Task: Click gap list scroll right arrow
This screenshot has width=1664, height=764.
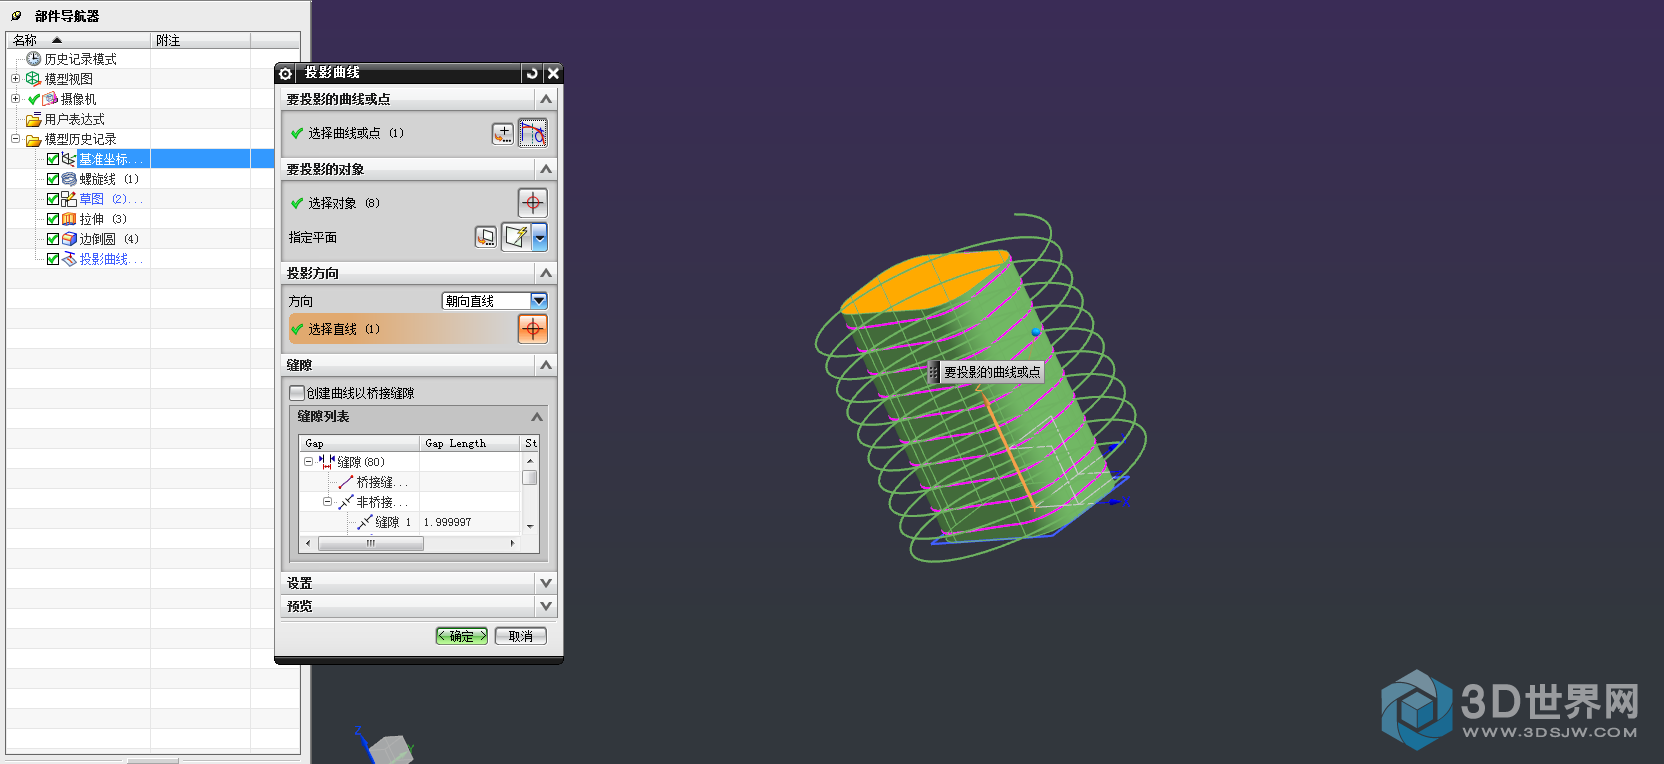Action: 512,544
